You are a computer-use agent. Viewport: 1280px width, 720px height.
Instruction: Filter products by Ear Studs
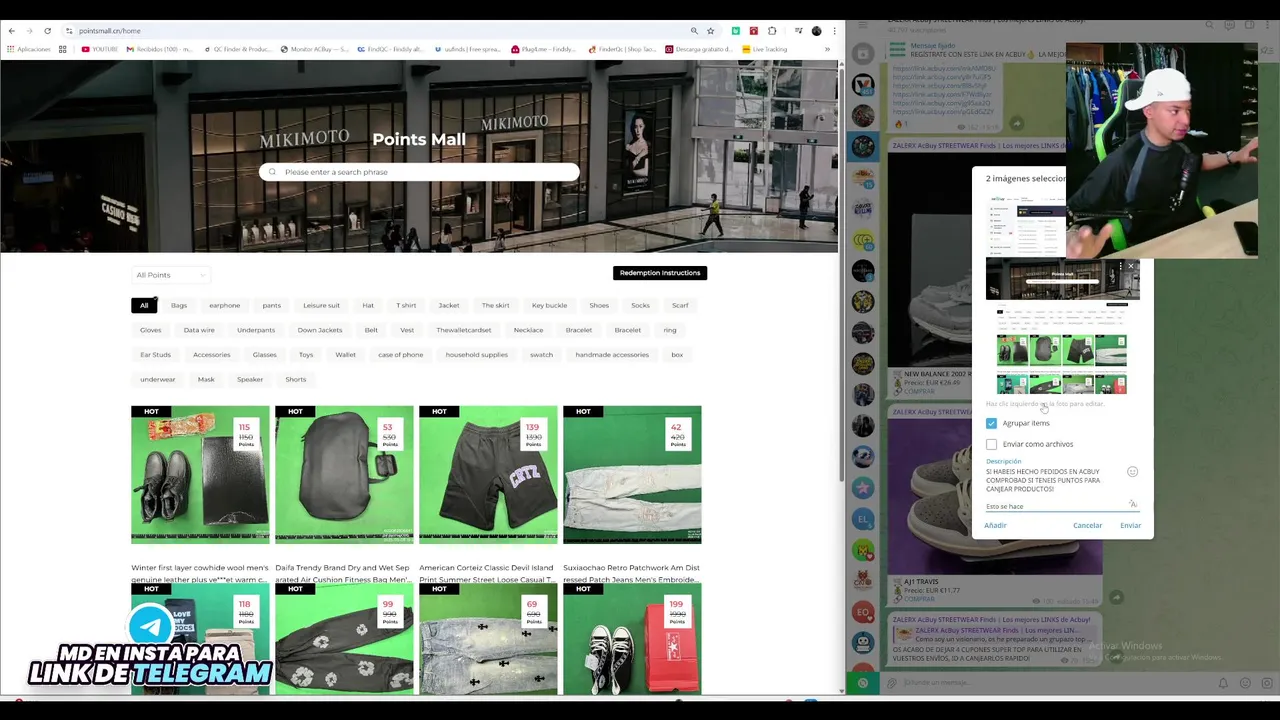[x=155, y=355]
